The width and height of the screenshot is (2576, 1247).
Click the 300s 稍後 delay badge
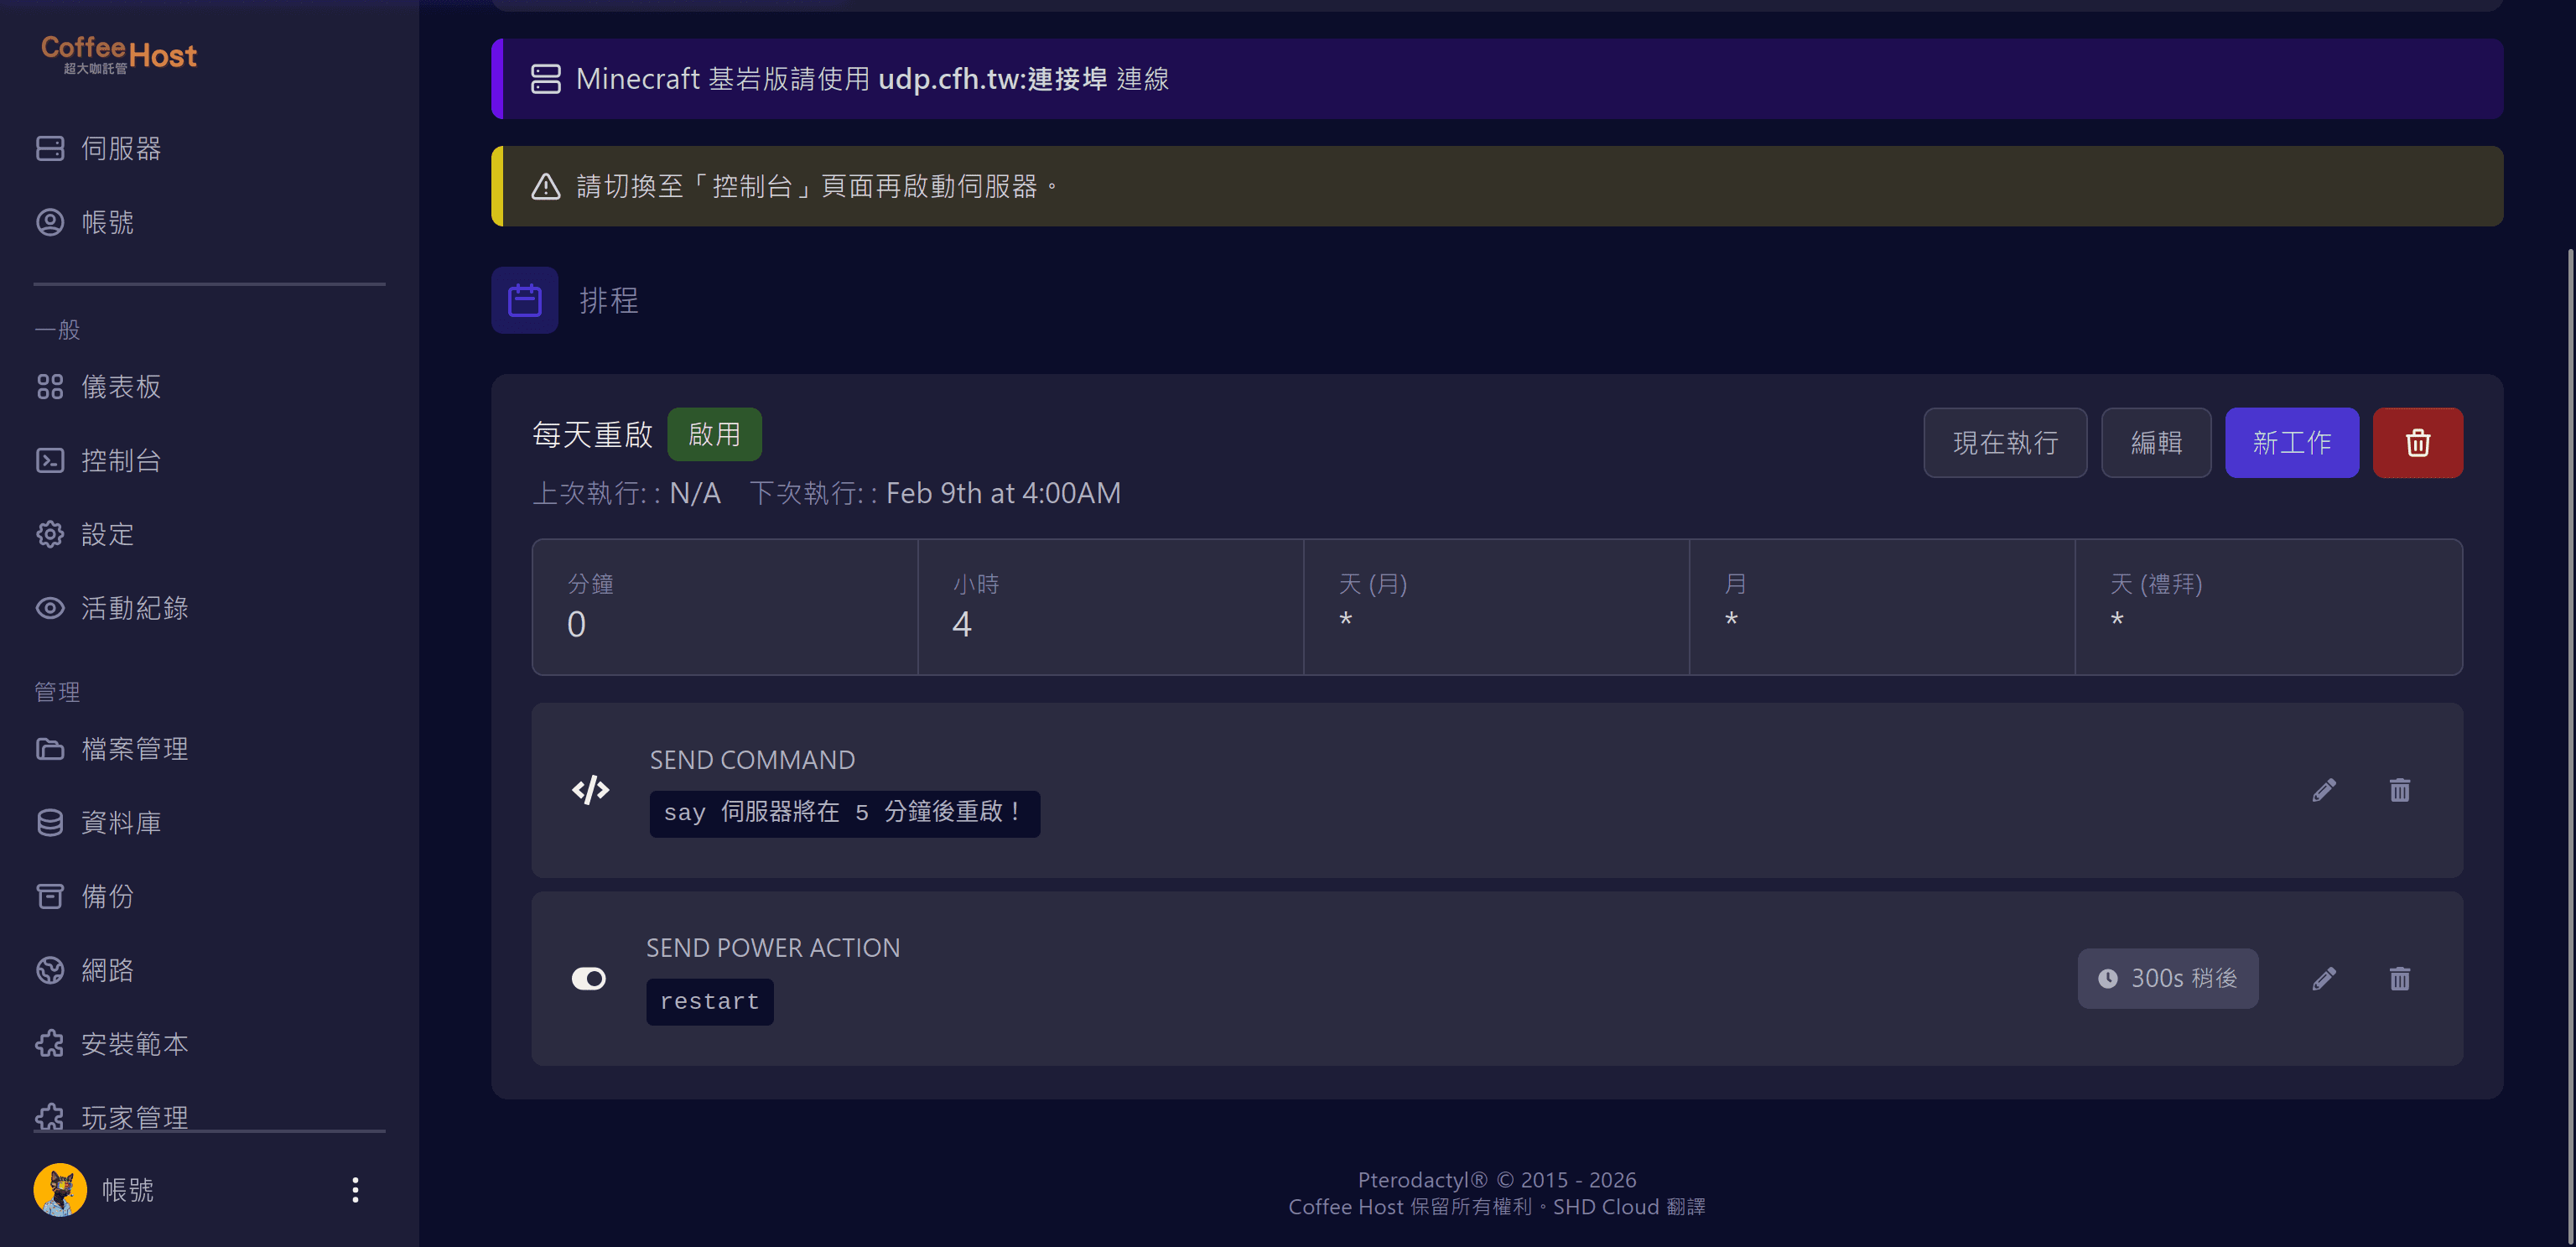[x=2167, y=978]
